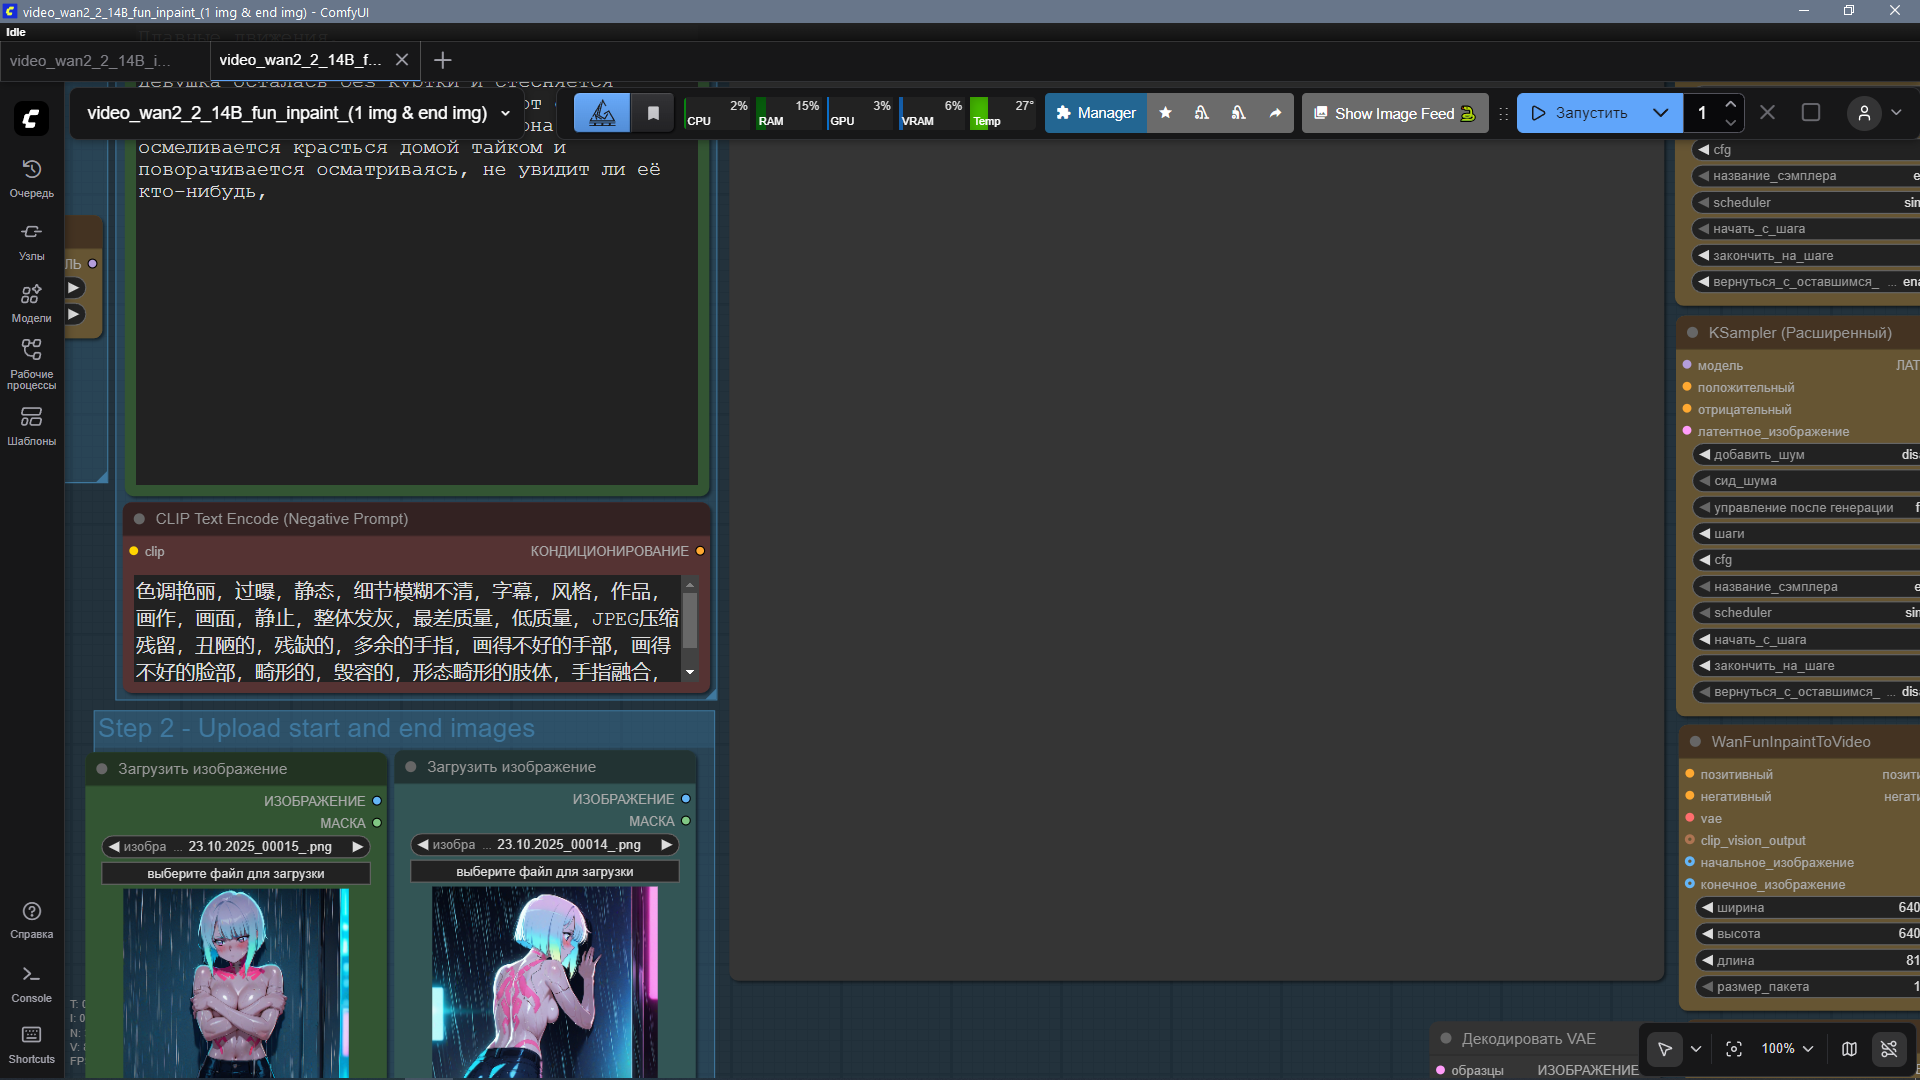This screenshot has height=1080, width=1920.
Task: Click the share arrow icon in toolbar
Action: click(x=1275, y=113)
